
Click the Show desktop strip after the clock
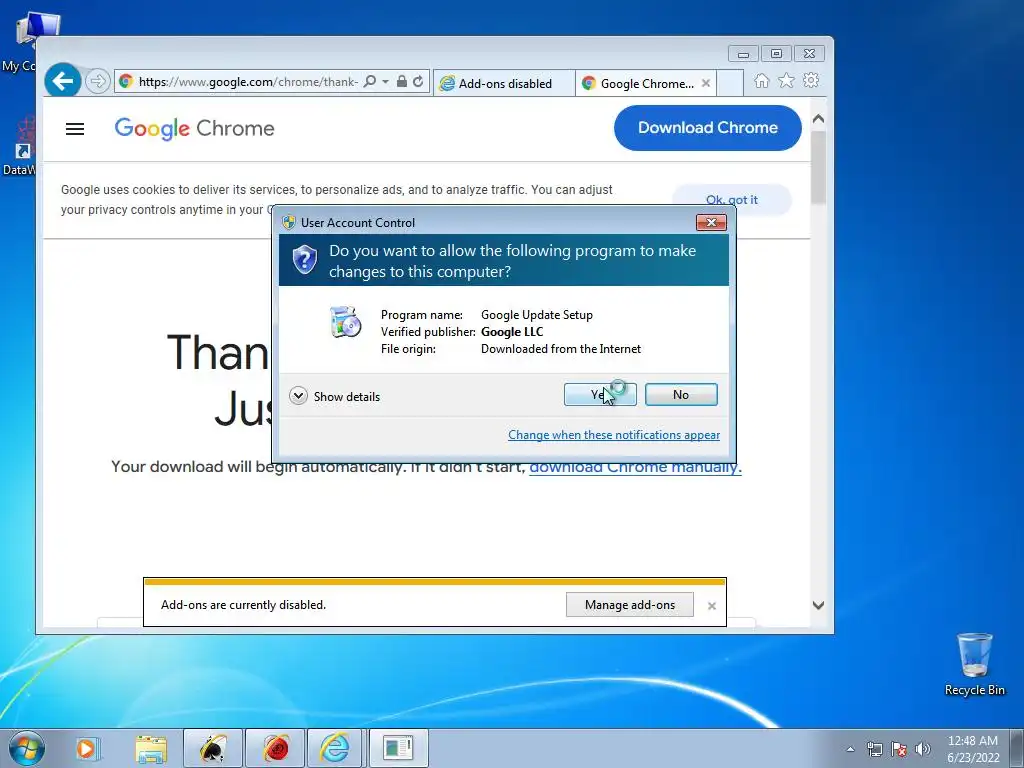tap(1017, 748)
